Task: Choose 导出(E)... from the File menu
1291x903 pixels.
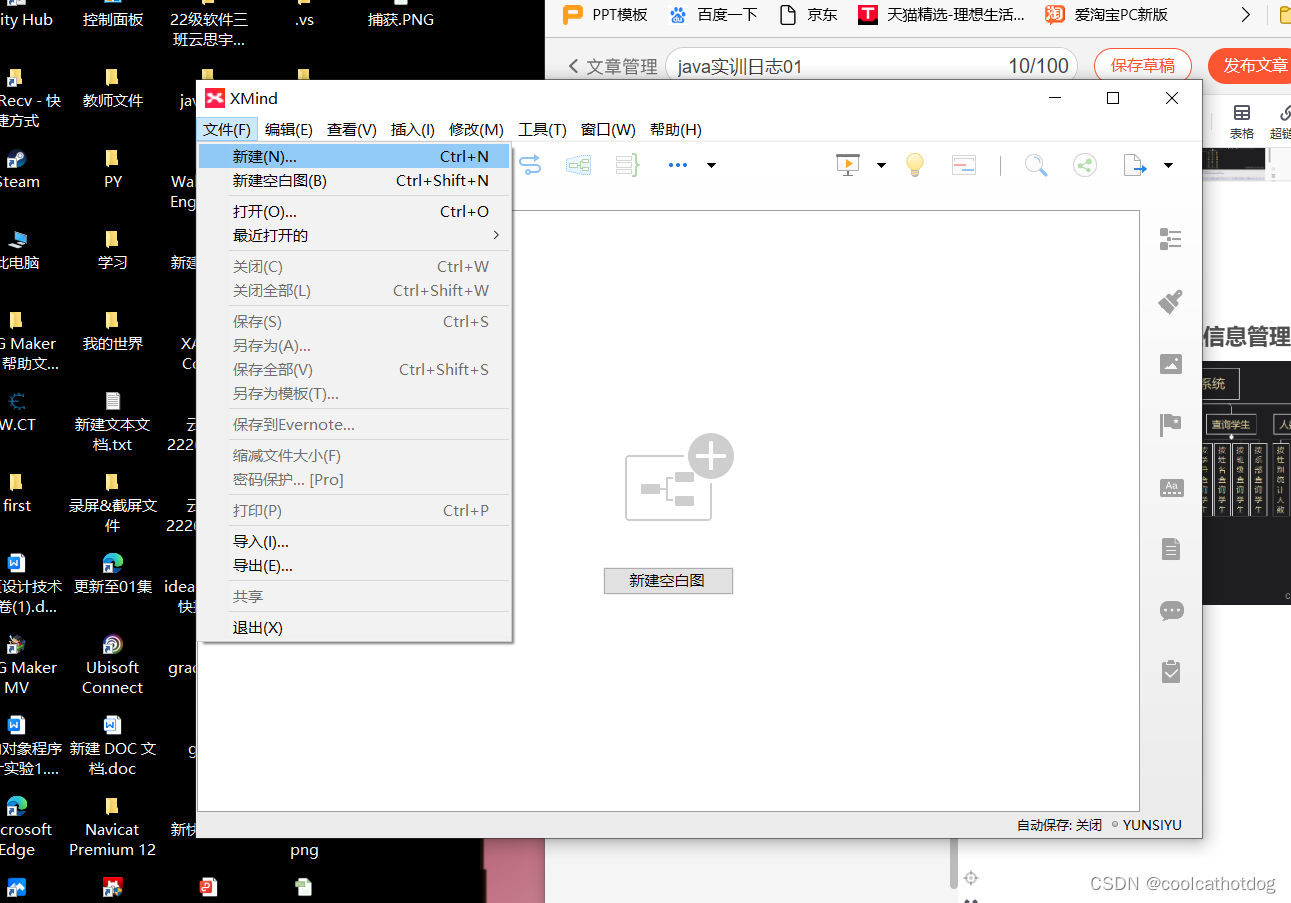Action: pyautogui.click(x=354, y=565)
